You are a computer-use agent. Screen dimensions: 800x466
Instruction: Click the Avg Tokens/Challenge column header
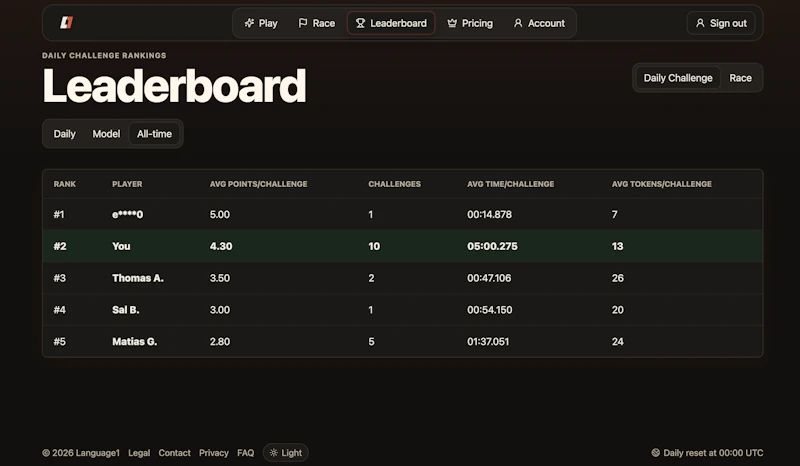[x=662, y=184]
